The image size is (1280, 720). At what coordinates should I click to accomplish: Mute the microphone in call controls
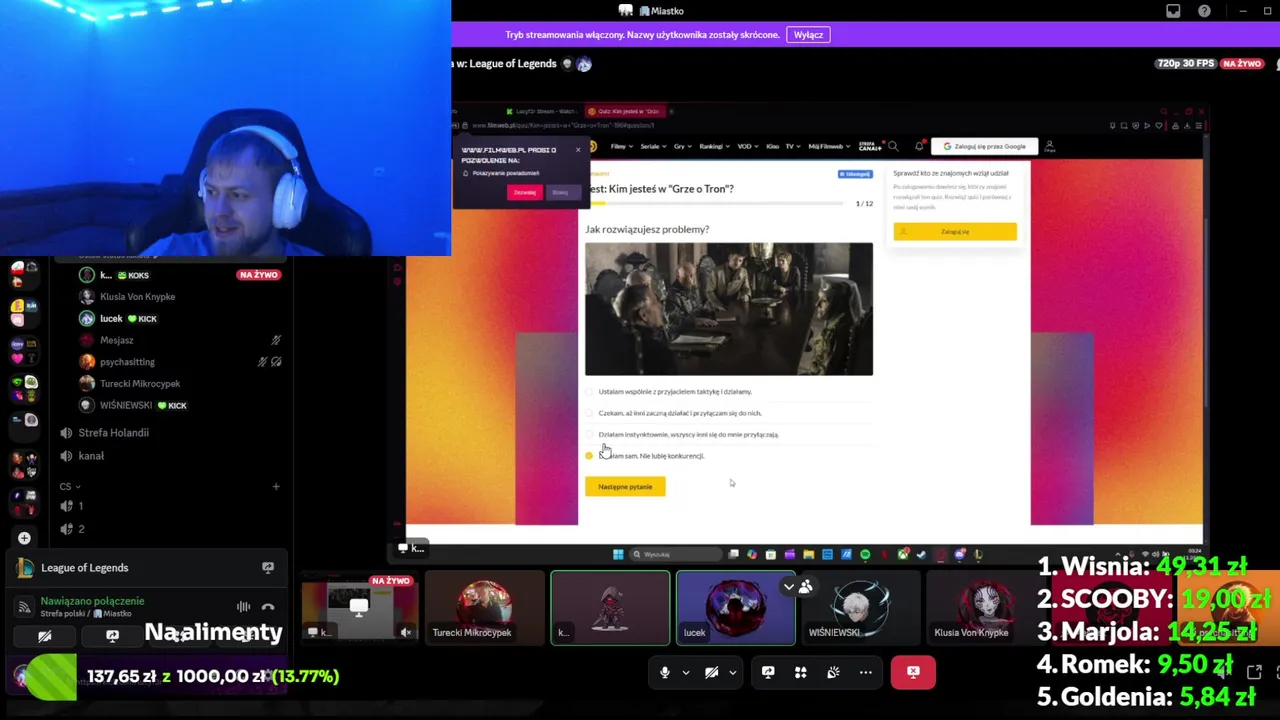pos(665,673)
